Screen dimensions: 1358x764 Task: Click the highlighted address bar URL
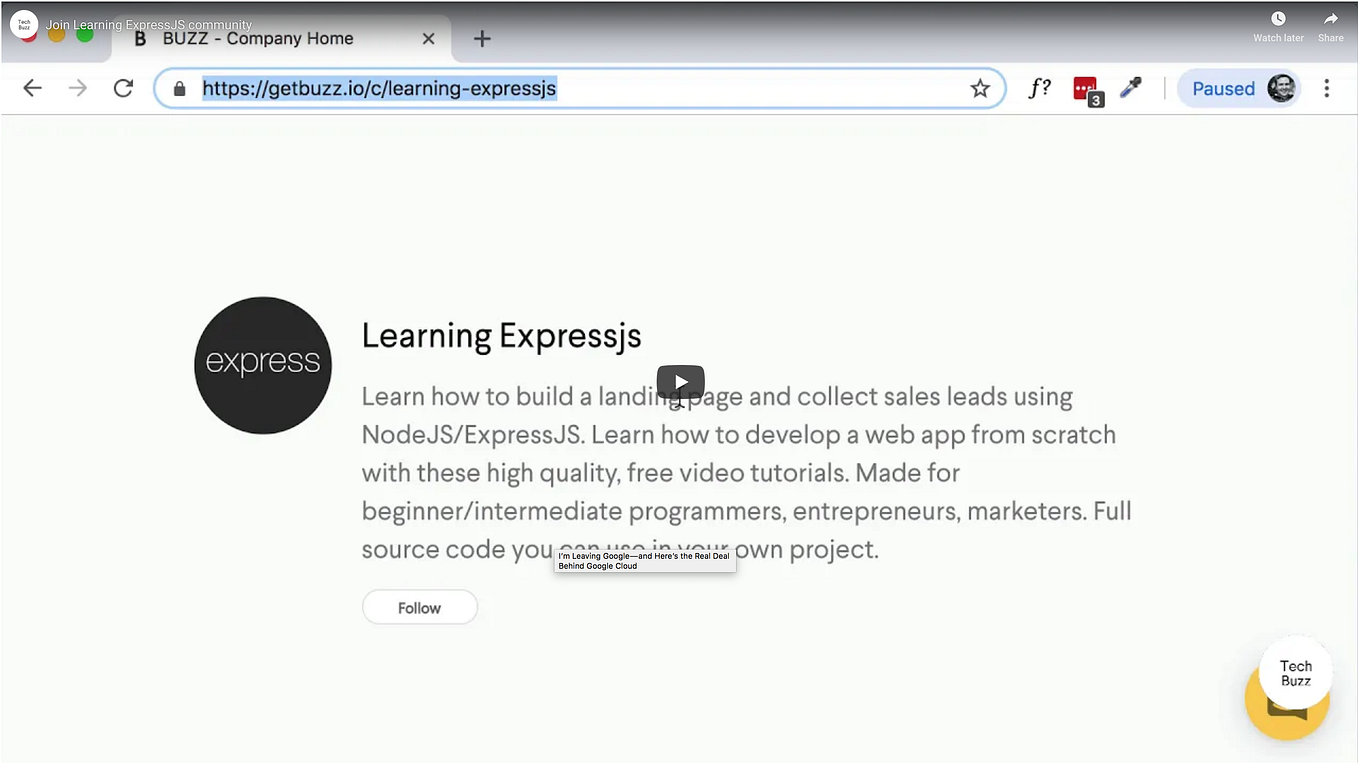click(x=380, y=88)
